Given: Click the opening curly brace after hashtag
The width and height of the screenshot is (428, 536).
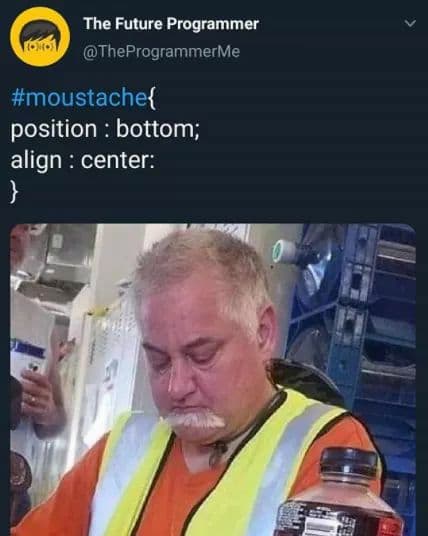Looking at the screenshot, I should [152, 98].
